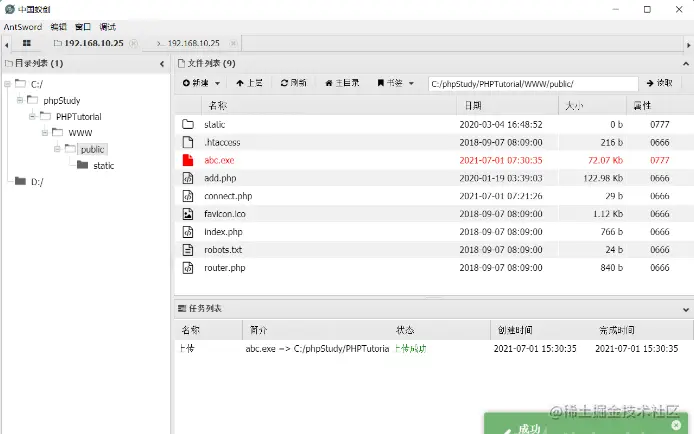
Task: Click the 目录列表 panel title icon
Action: 8,64
